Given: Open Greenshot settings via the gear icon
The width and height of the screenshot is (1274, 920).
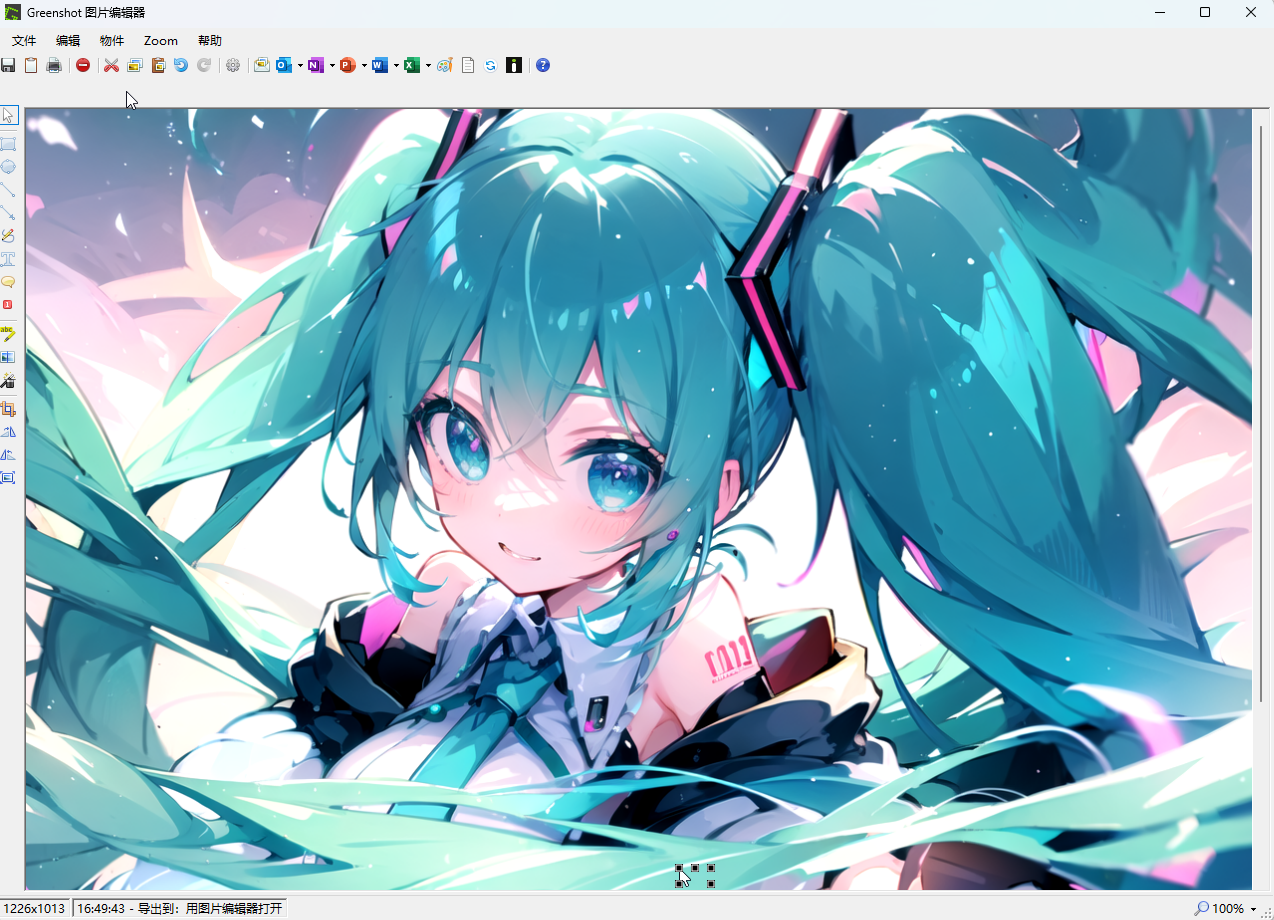Looking at the screenshot, I should click(x=233, y=65).
